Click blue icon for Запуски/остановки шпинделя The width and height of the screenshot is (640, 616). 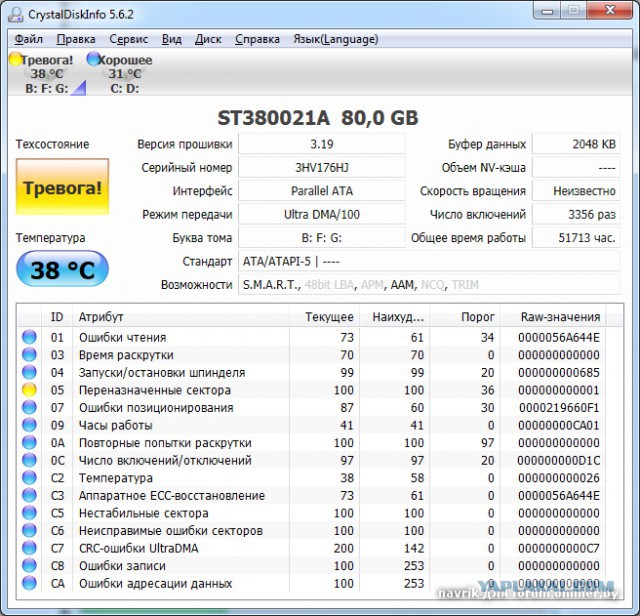[29, 372]
